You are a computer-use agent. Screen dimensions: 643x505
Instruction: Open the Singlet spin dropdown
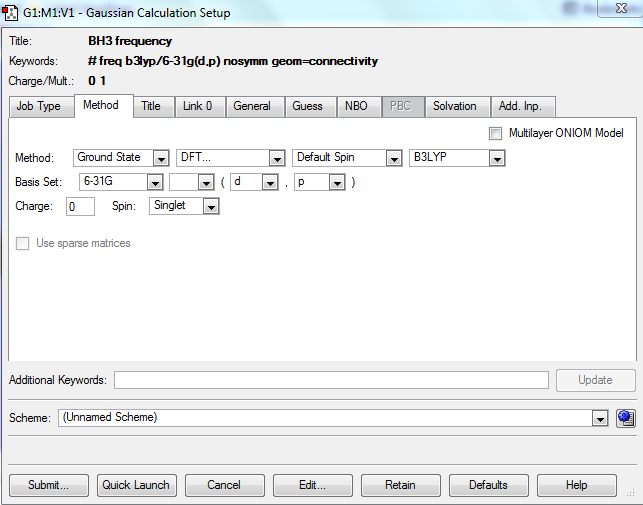point(184,206)
